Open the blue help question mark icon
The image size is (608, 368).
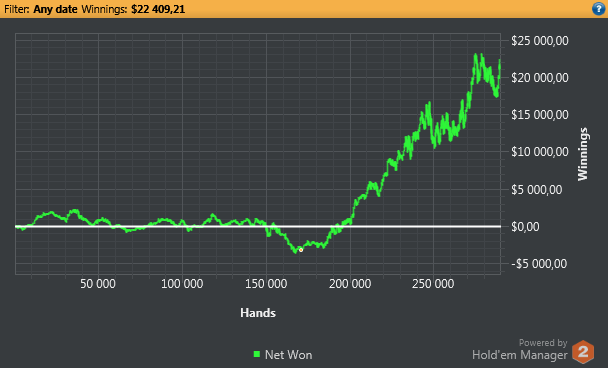pyautogui.click(x=598, y=9)
